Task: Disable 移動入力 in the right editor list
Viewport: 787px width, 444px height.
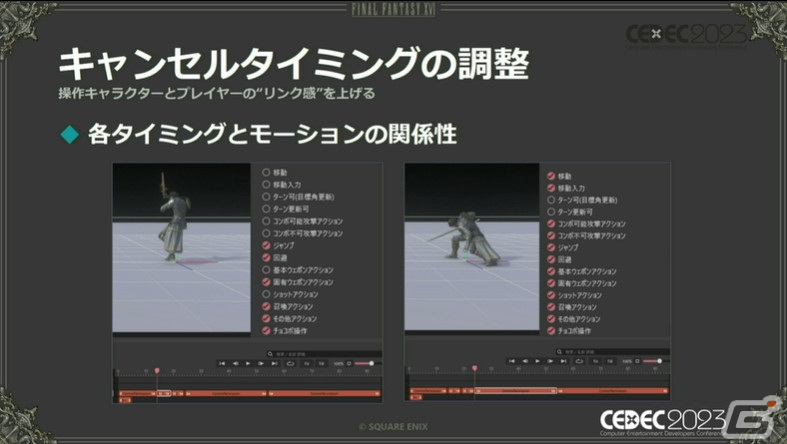Action: (551, 188)
